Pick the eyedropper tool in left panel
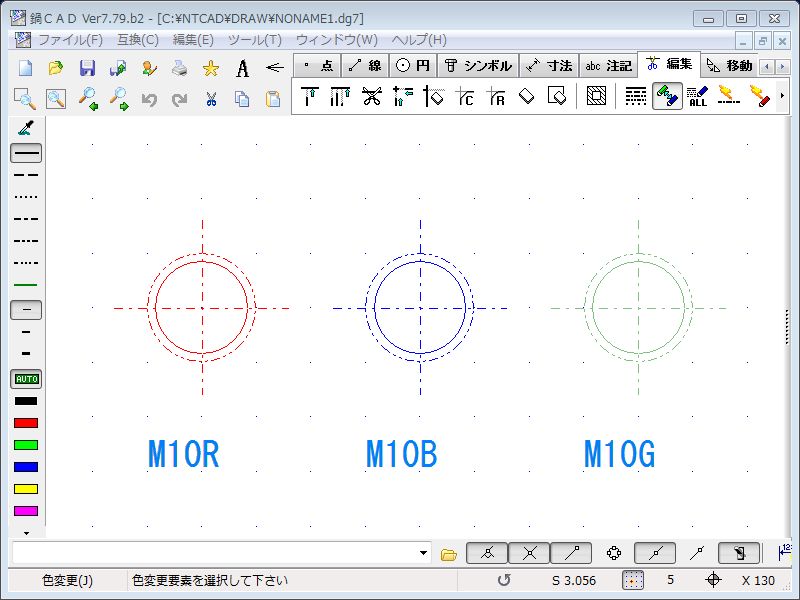800x600 pixels. click(x=26, y=128)
